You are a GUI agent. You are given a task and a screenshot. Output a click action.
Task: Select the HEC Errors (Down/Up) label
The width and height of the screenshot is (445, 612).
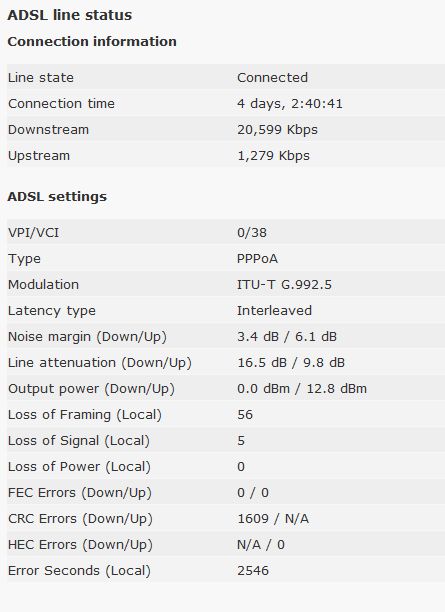(80, 544)
